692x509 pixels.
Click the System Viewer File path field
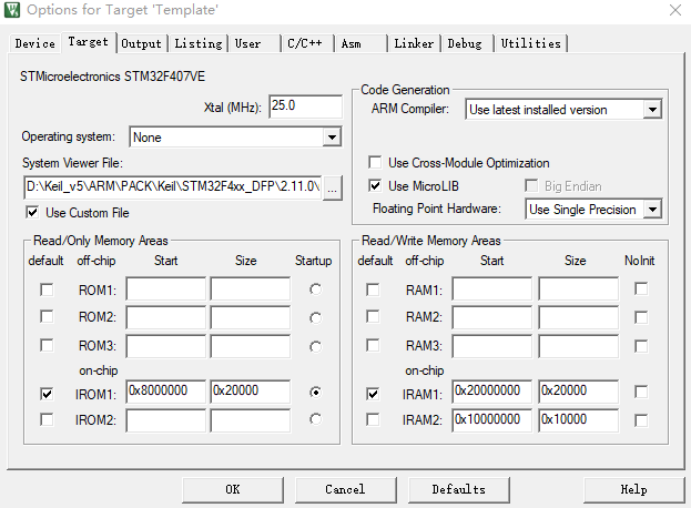coord(172,187)
